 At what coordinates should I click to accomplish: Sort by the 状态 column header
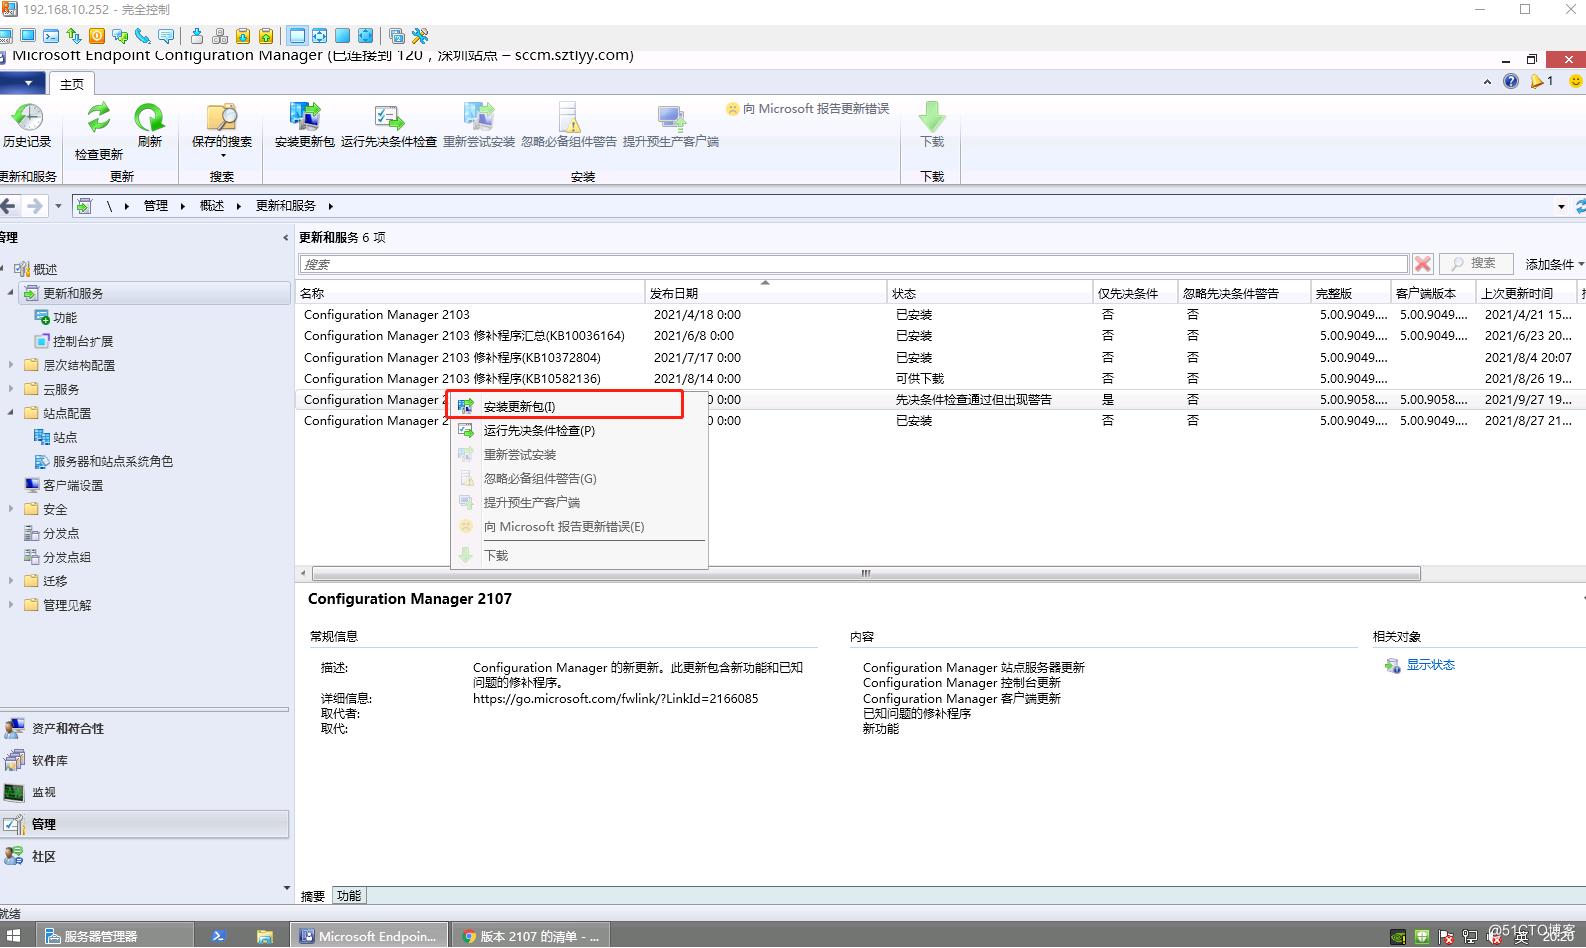tap(990, 293)
